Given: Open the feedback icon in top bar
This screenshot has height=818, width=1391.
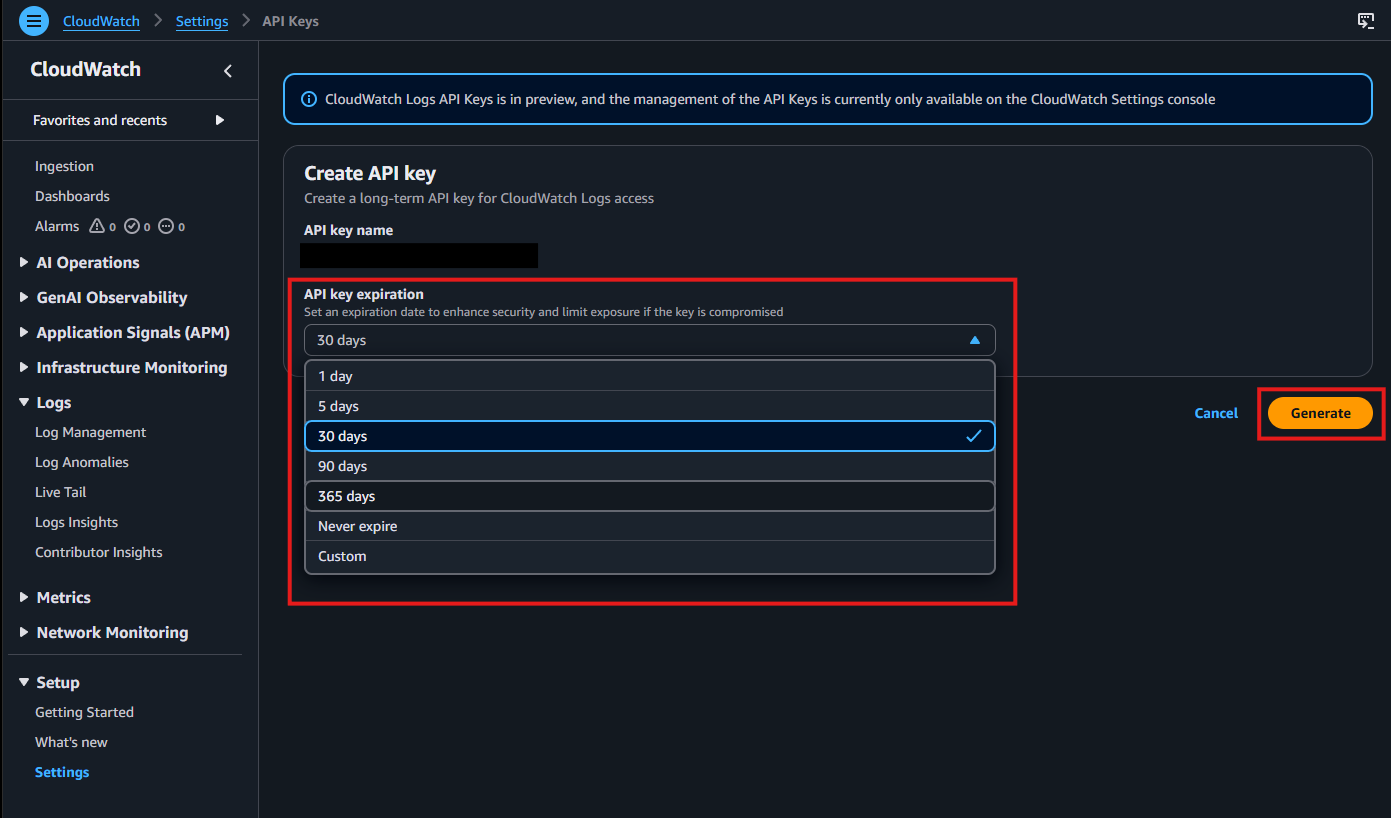Looking at the screenshot, I should coord(1365,20).
